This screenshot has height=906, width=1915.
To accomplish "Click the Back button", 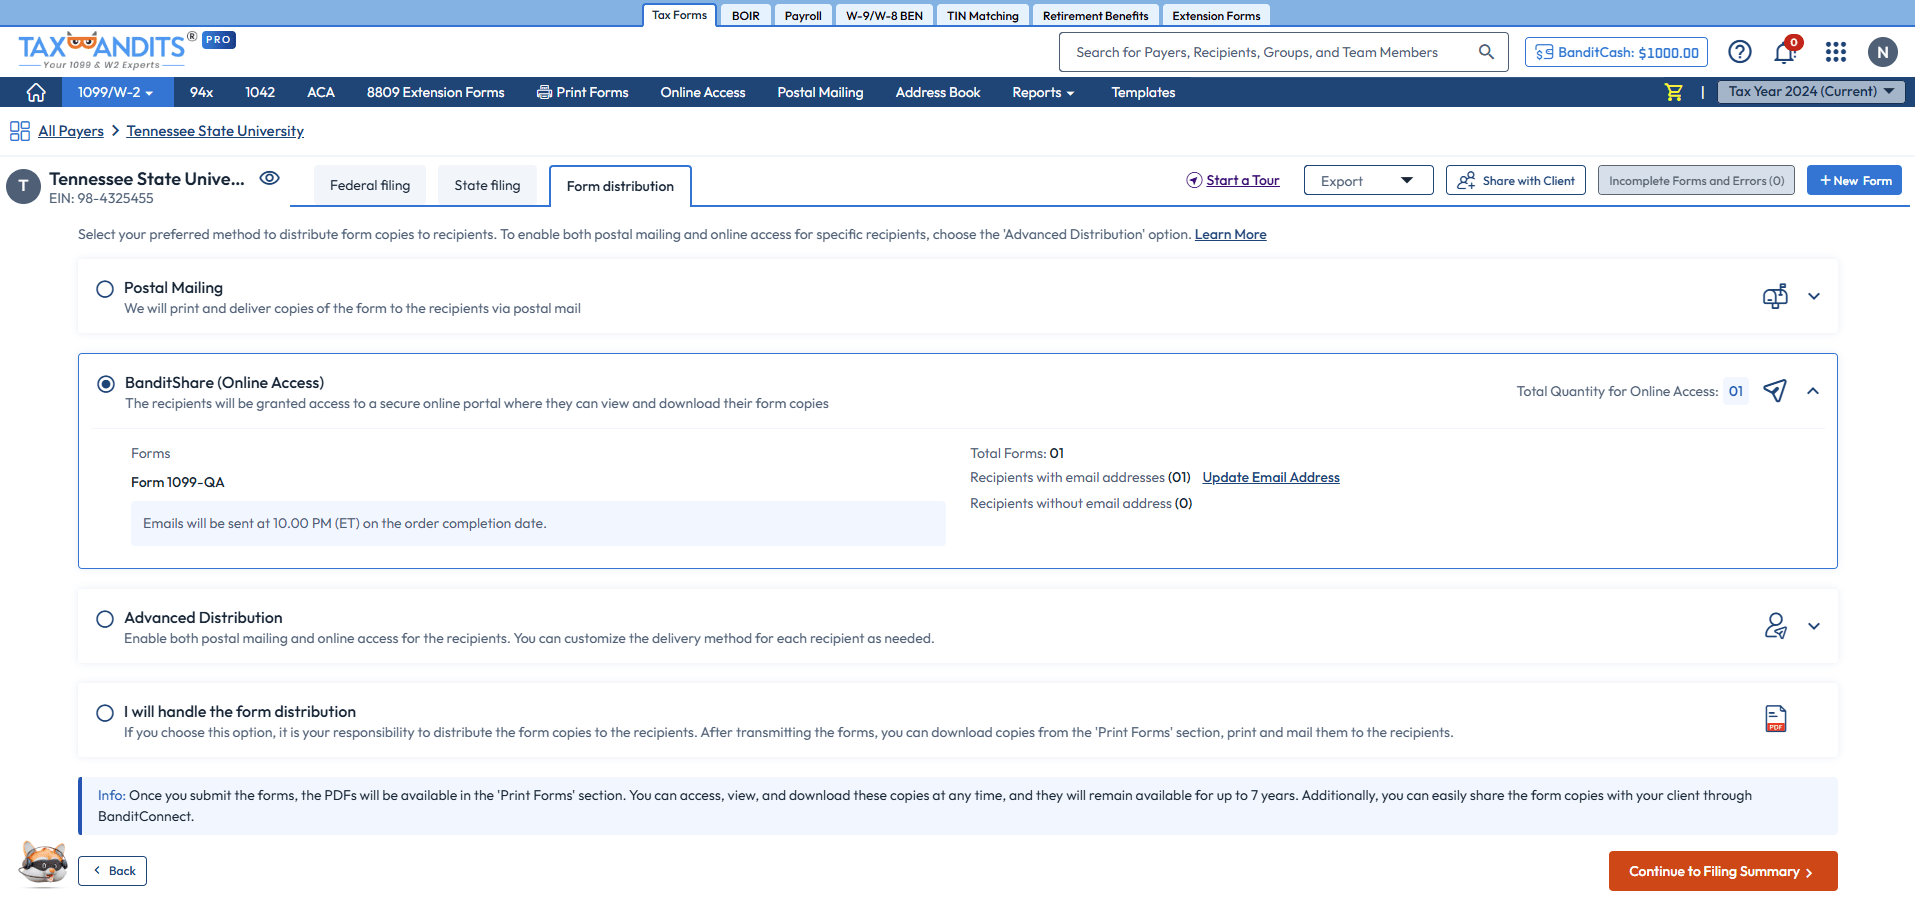I will pyautogui.click(x=113, y=871).
